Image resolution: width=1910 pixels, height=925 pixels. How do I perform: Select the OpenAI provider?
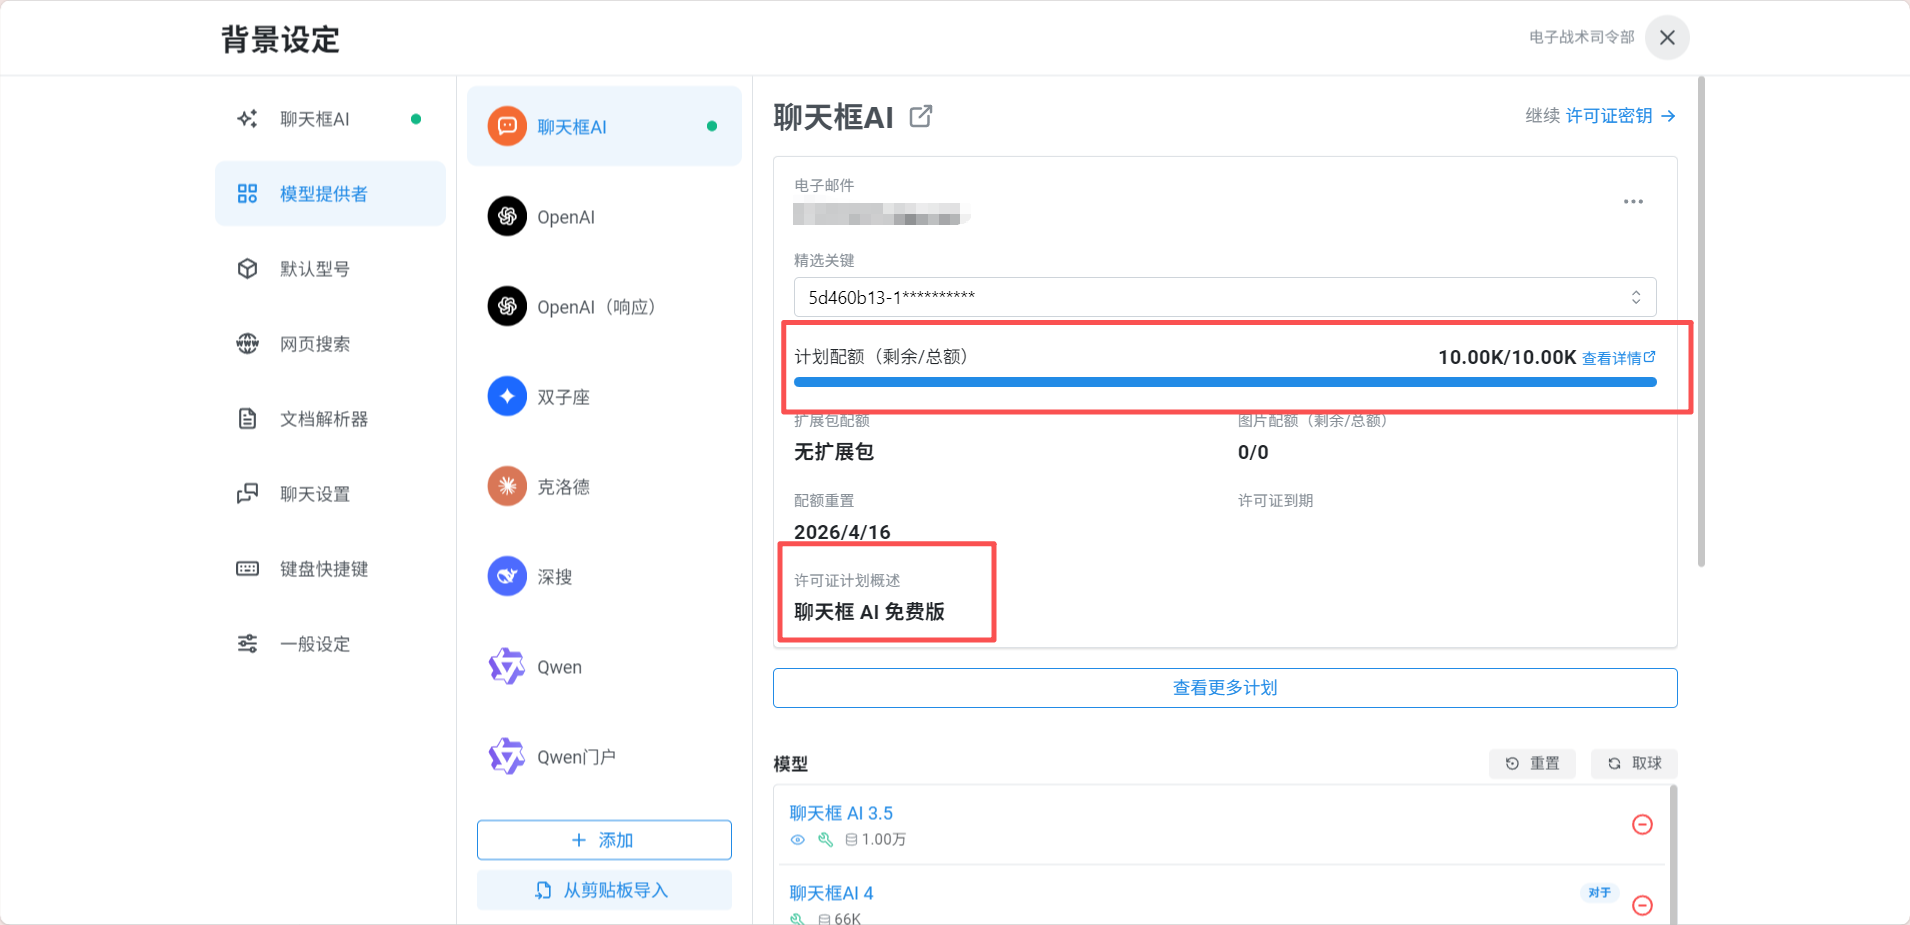[604, 216]
